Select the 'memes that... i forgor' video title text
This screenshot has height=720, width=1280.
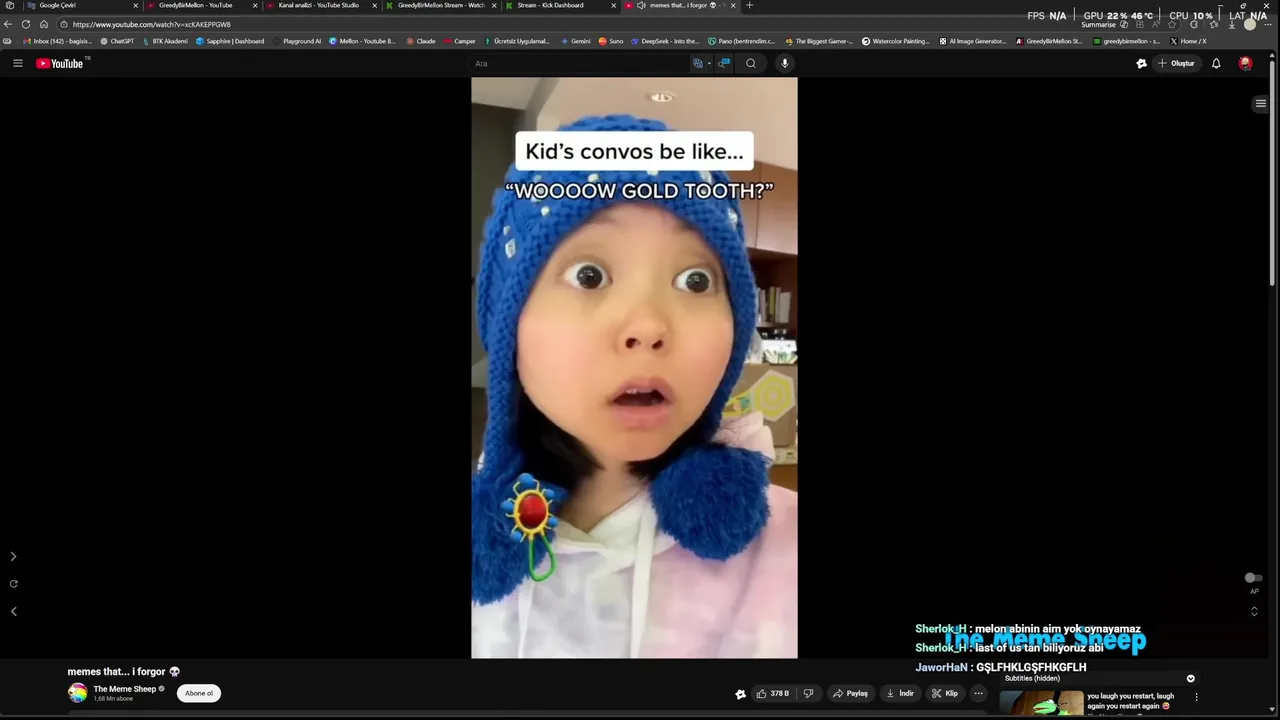click(123, 671)
